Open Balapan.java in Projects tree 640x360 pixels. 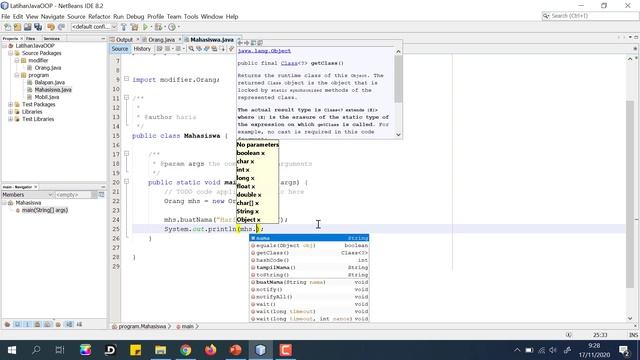point(49,82)
